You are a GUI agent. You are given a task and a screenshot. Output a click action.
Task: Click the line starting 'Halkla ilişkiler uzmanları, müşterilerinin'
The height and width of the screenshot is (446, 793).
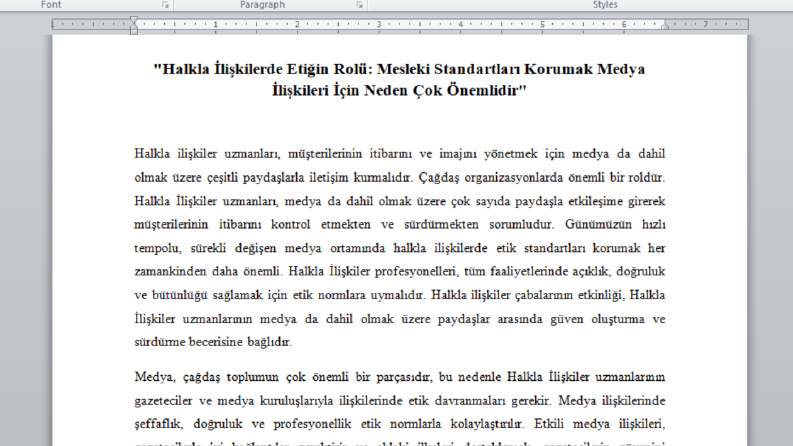coord(400,154)
